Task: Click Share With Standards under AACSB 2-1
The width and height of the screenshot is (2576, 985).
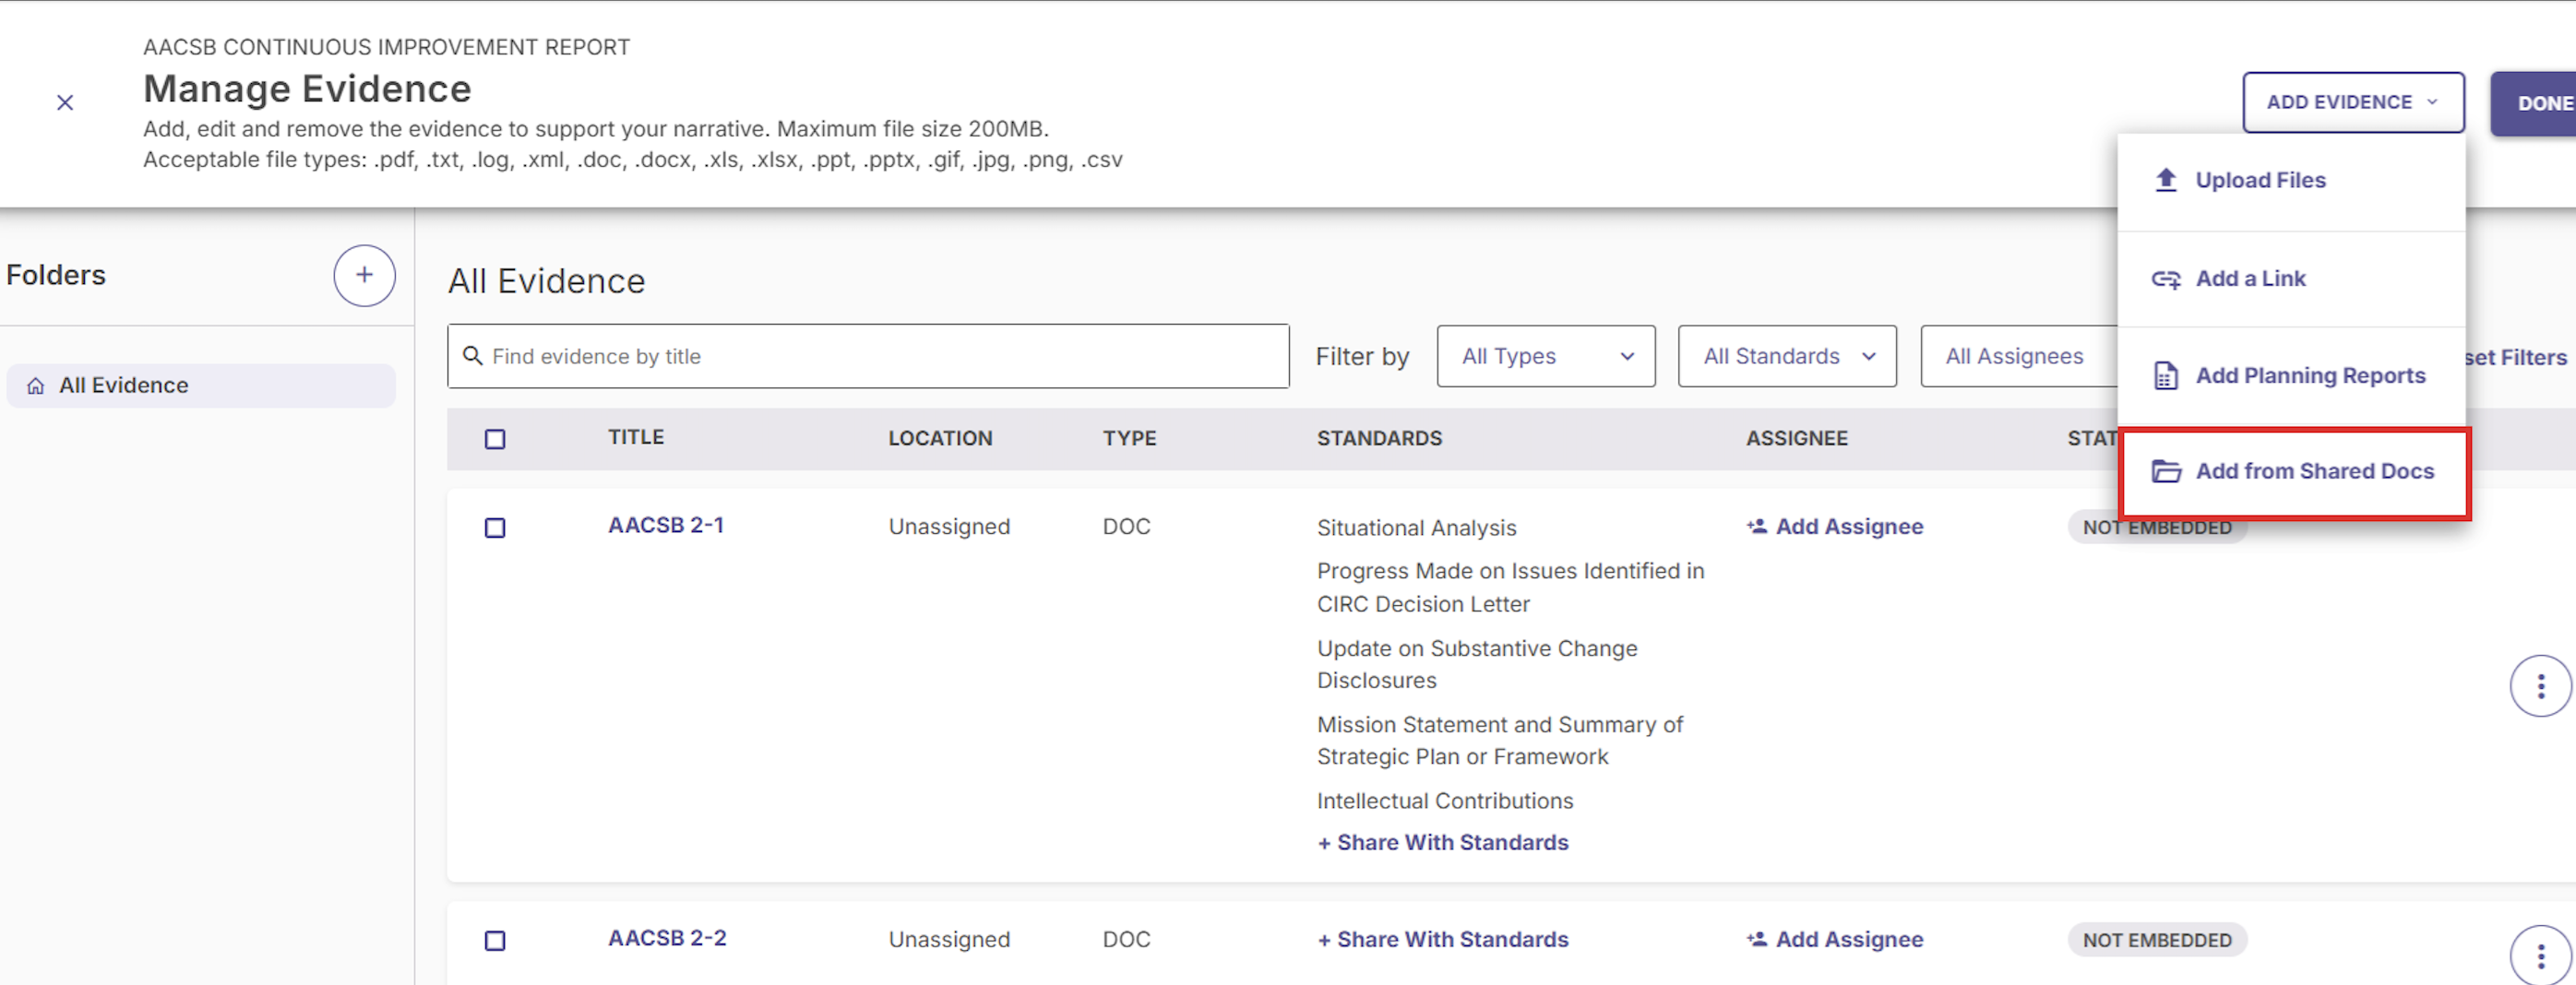Action: click(1443, 842)
